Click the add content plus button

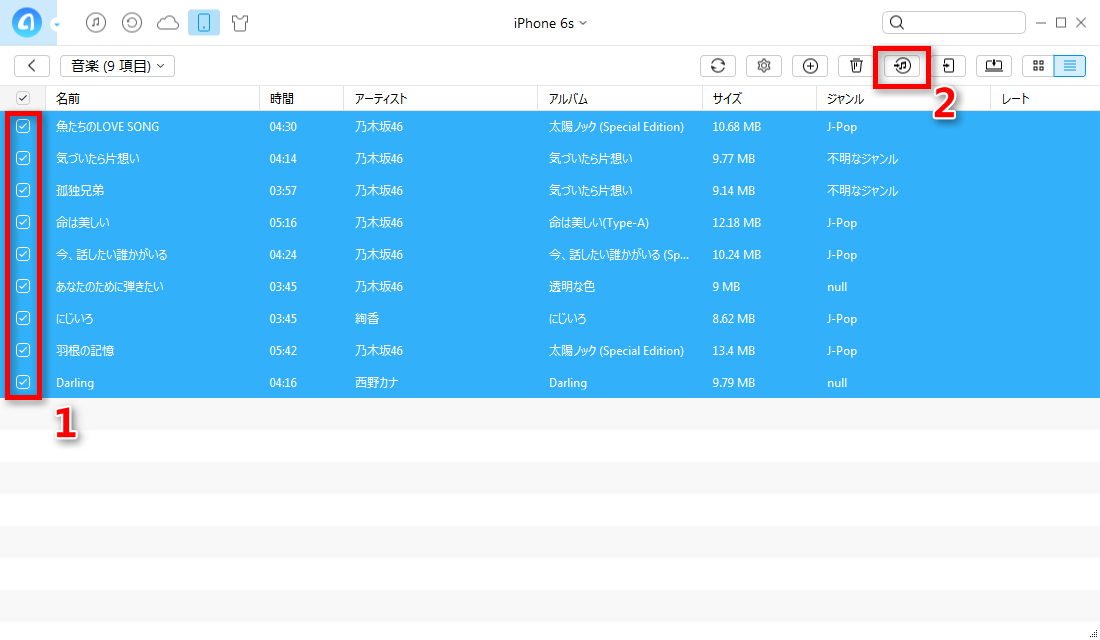810,66
